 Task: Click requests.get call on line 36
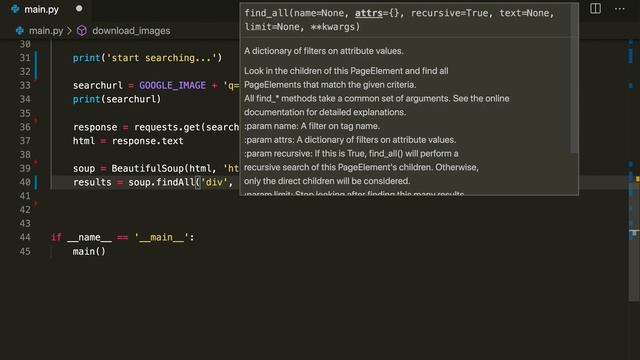[x=187, y=127]
